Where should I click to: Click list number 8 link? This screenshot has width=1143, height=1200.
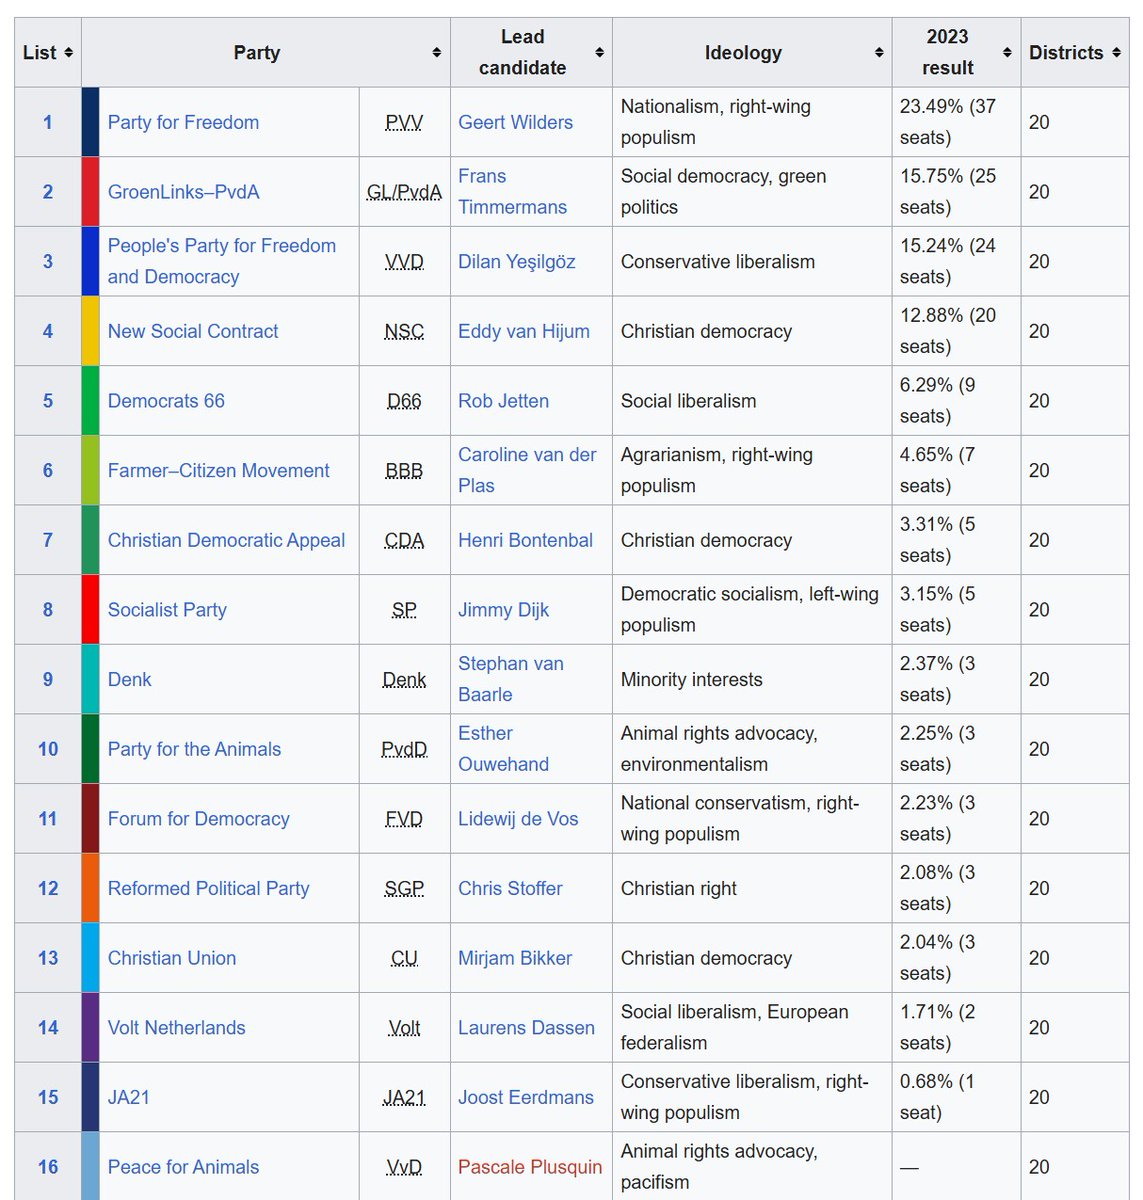(47, 610)
